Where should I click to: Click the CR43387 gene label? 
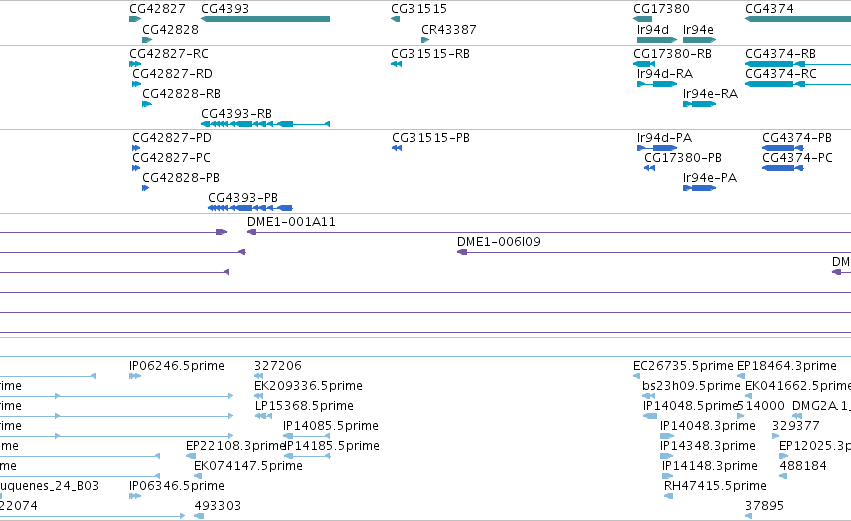pos(449,30)
